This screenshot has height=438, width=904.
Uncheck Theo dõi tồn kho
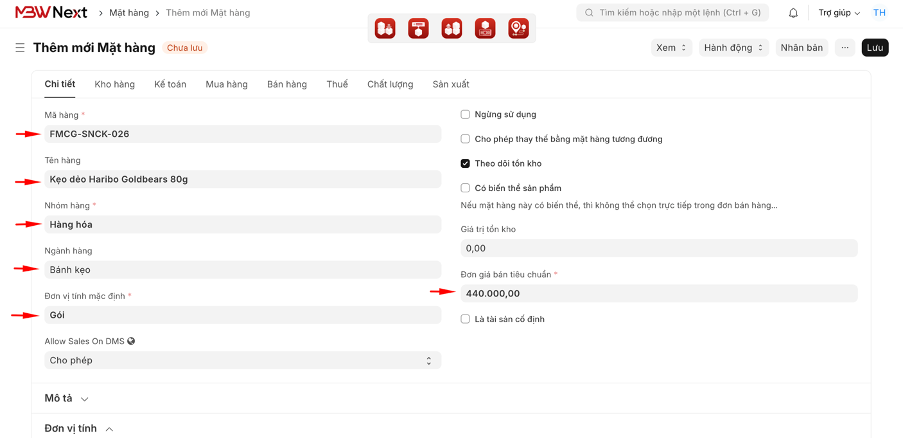[465, 163]
